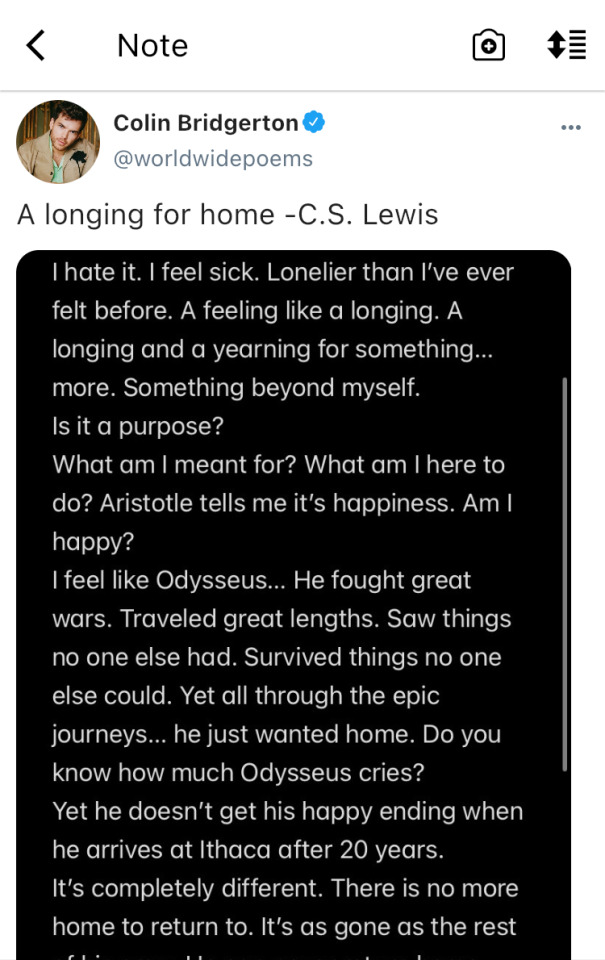Viewport: 605px width, 960px height.
Task: Click the note's vertical scrollbar
Action: (x=565, y=574)
